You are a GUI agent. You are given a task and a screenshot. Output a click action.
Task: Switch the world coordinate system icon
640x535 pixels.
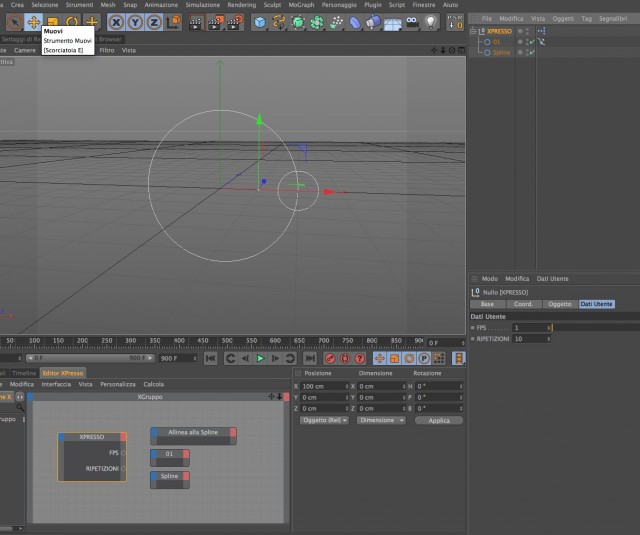pyautogui.click(x=173, y=22)
